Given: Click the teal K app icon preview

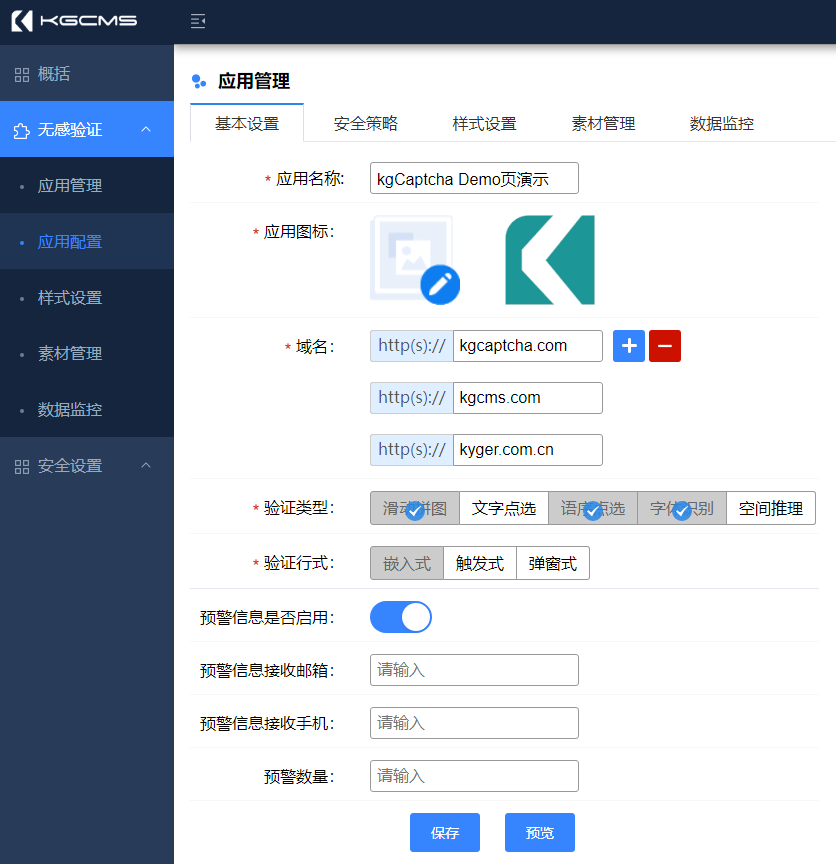Looking at the screenshot, I should point(550,260).
